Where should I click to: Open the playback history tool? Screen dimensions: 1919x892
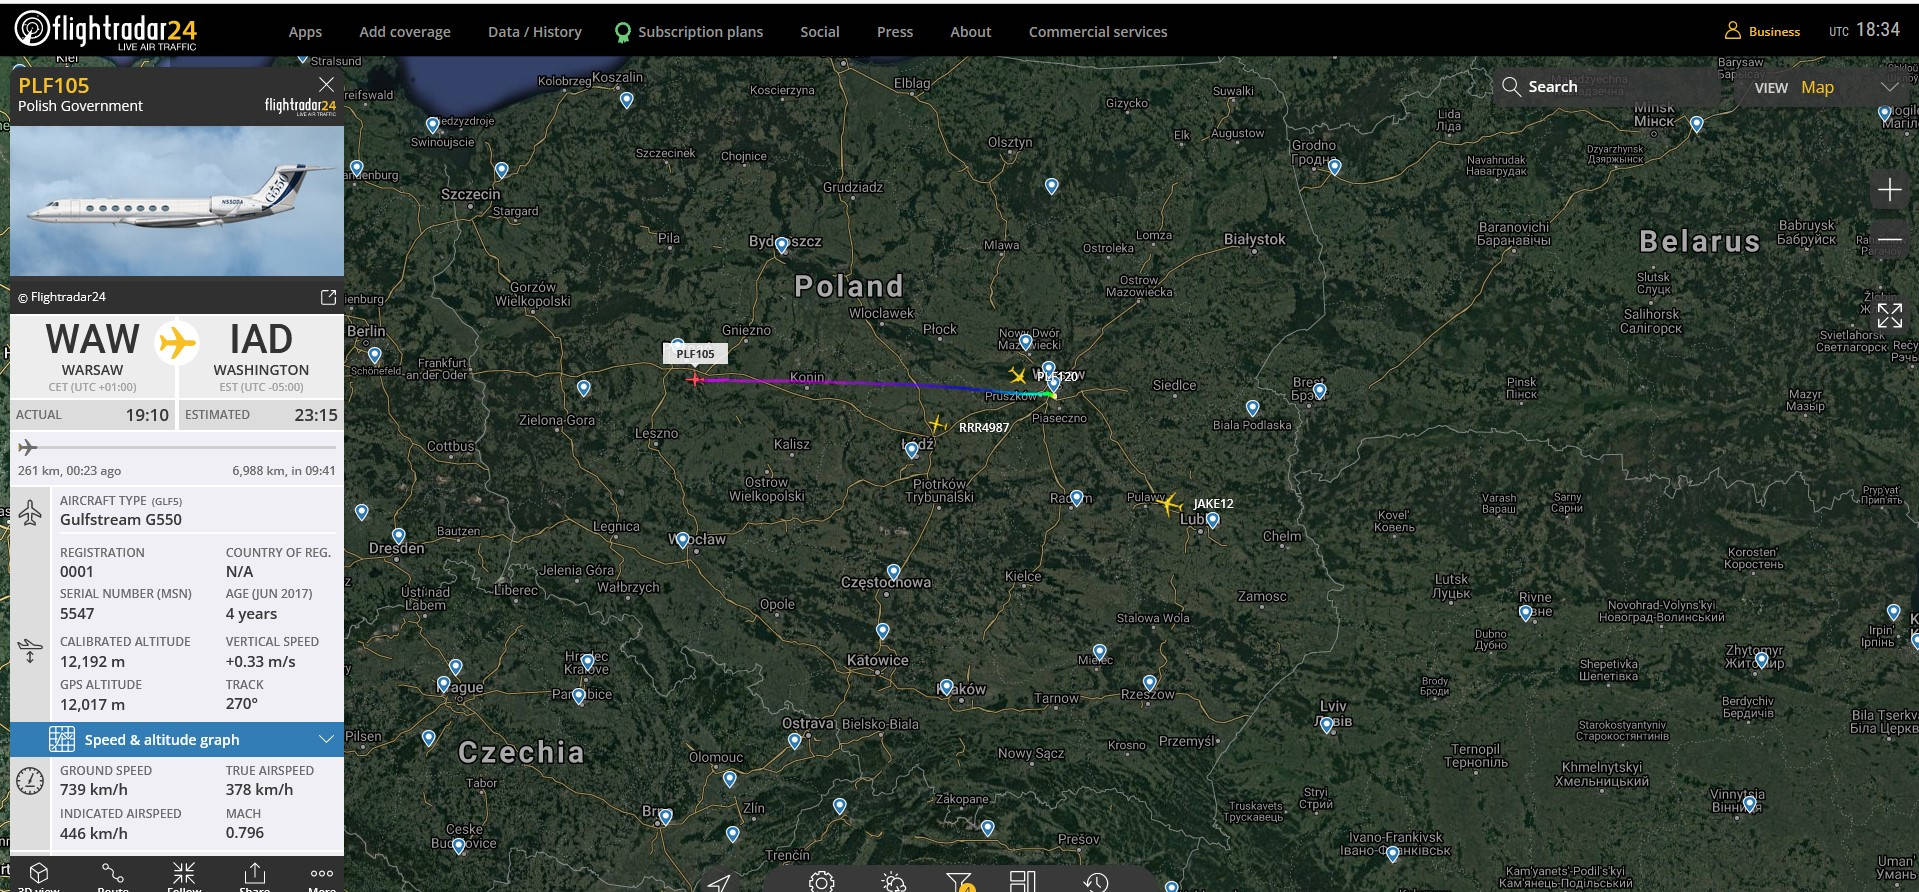(x=1096, y=882)
